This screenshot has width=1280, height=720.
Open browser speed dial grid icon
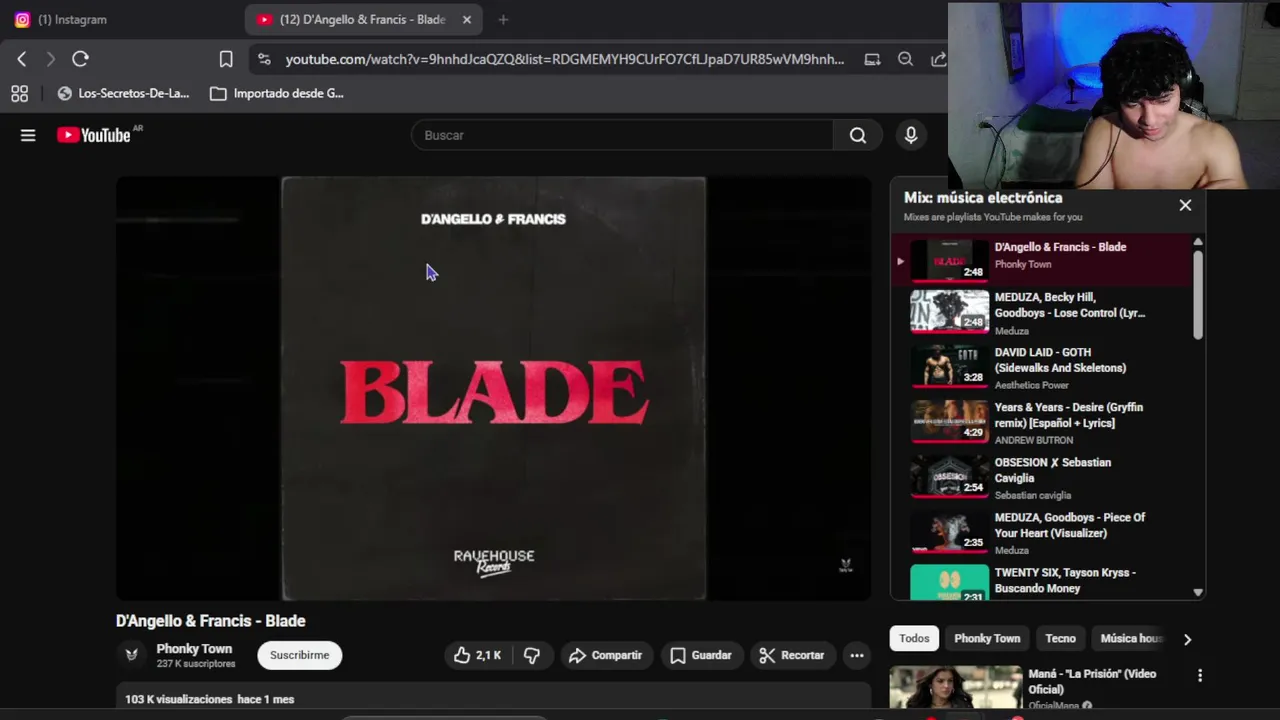pos(19,93)
